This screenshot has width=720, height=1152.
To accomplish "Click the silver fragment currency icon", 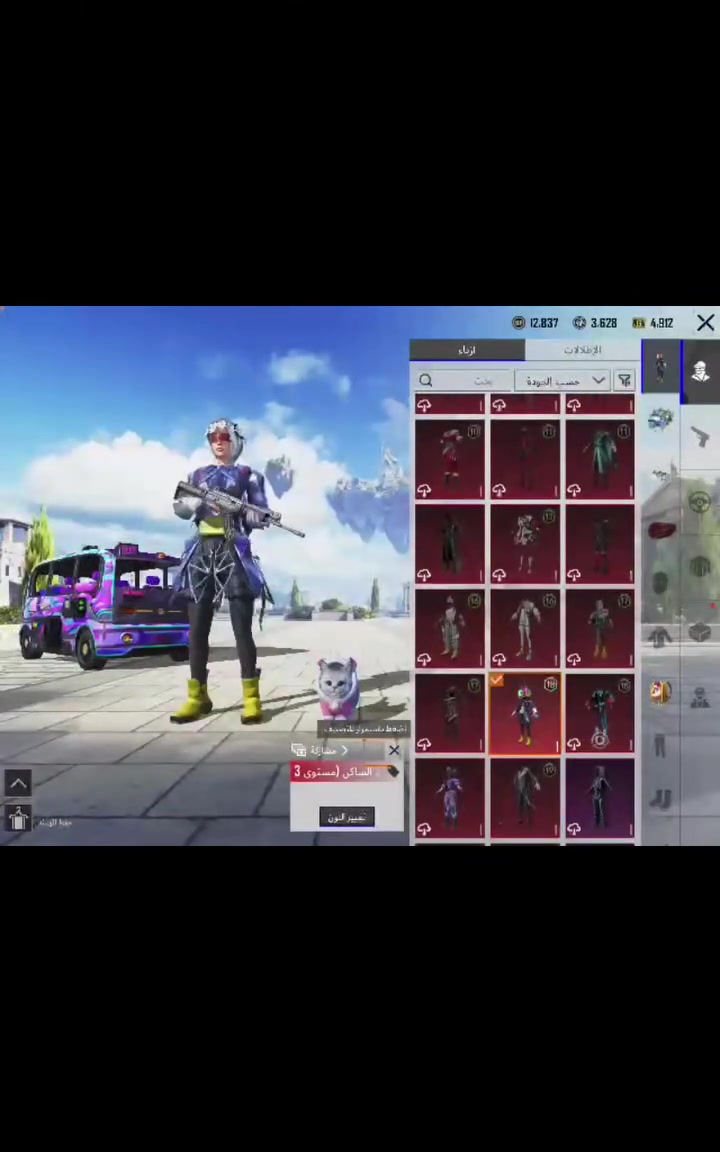I will pos(580,323).
